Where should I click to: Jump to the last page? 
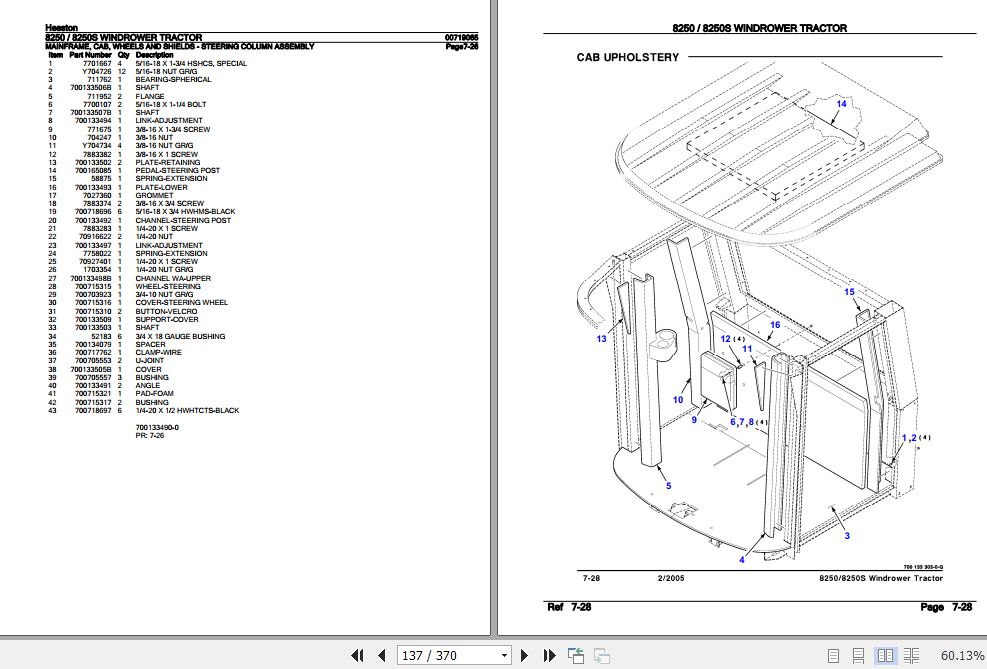coord(548,655)
